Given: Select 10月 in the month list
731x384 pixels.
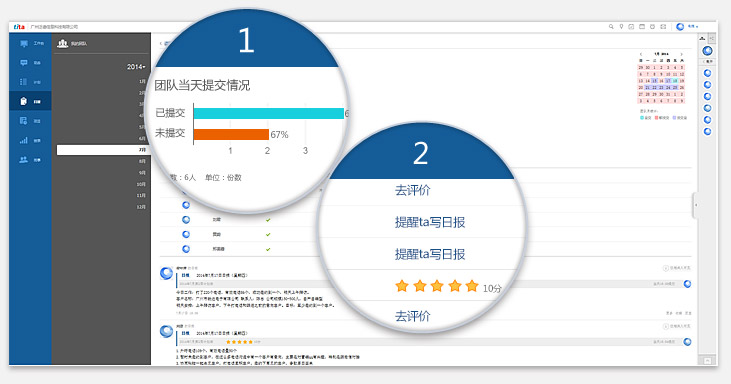Looking at the screenshot, I should pos(141,184).
